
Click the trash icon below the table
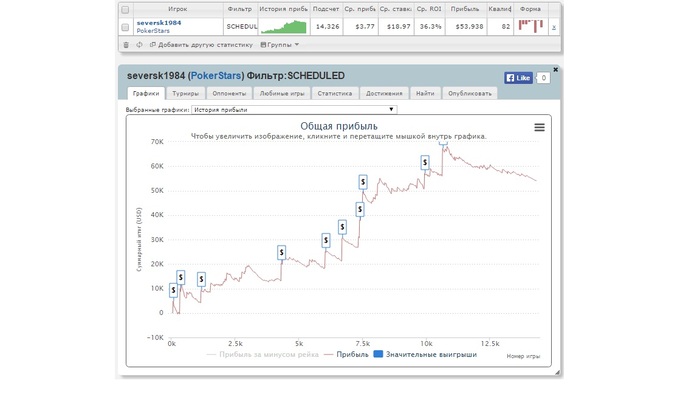click(x=126, y=45)
